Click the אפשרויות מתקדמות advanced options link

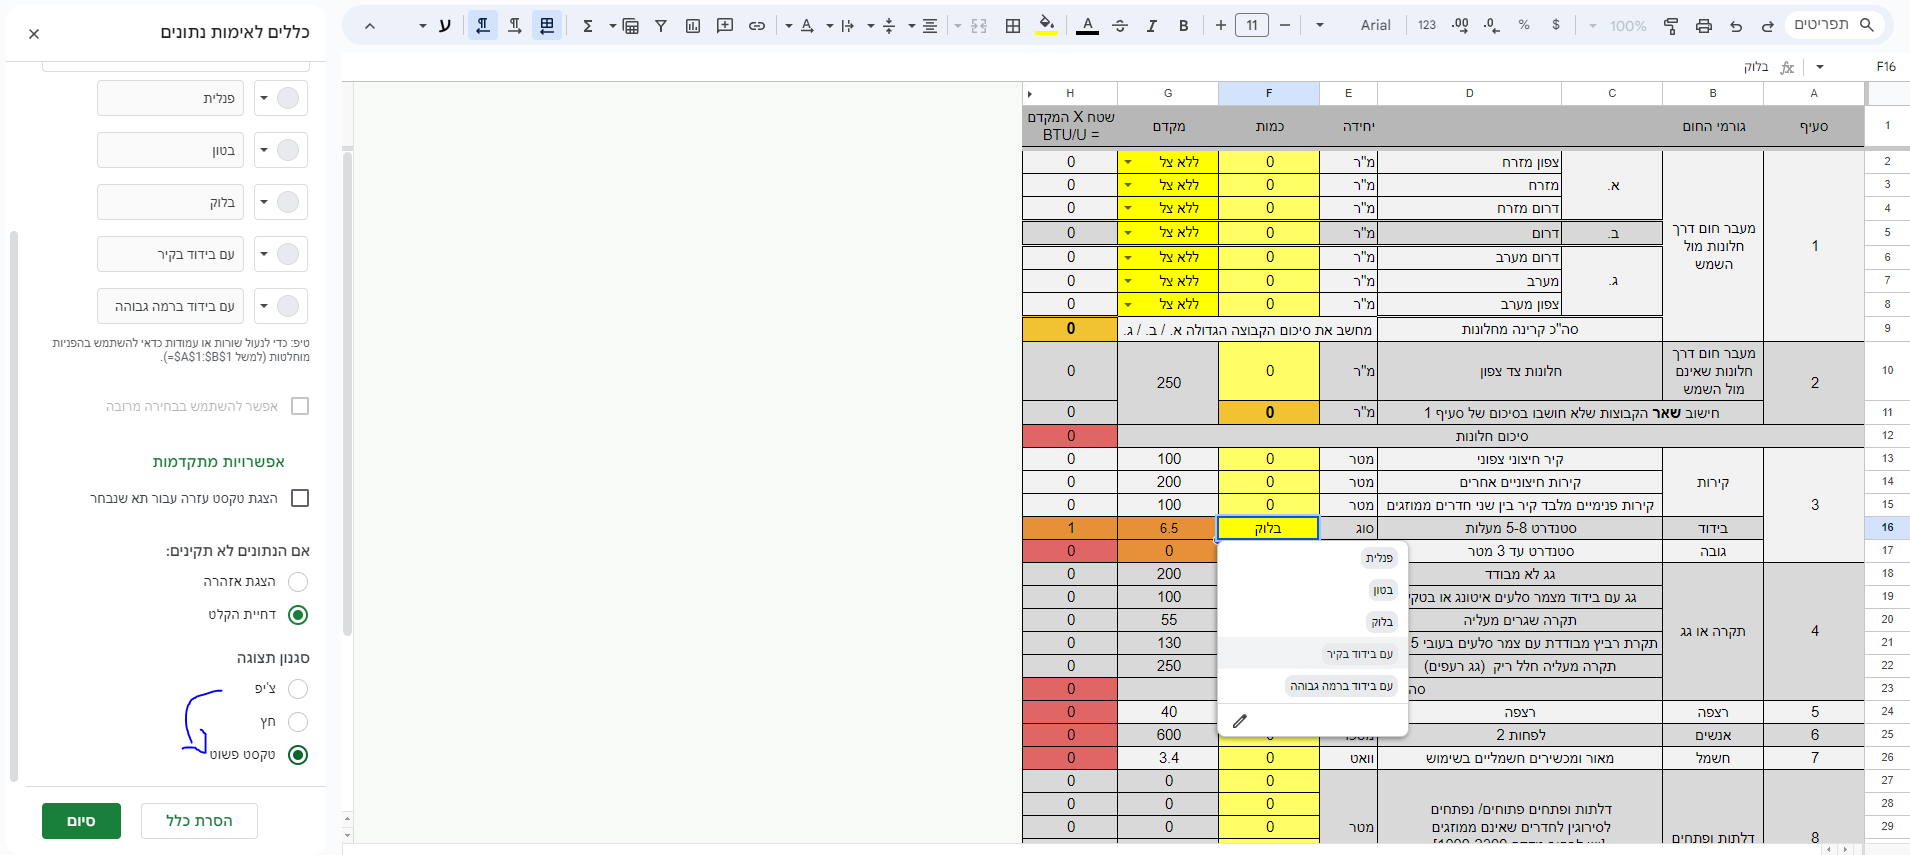[219, 462]
